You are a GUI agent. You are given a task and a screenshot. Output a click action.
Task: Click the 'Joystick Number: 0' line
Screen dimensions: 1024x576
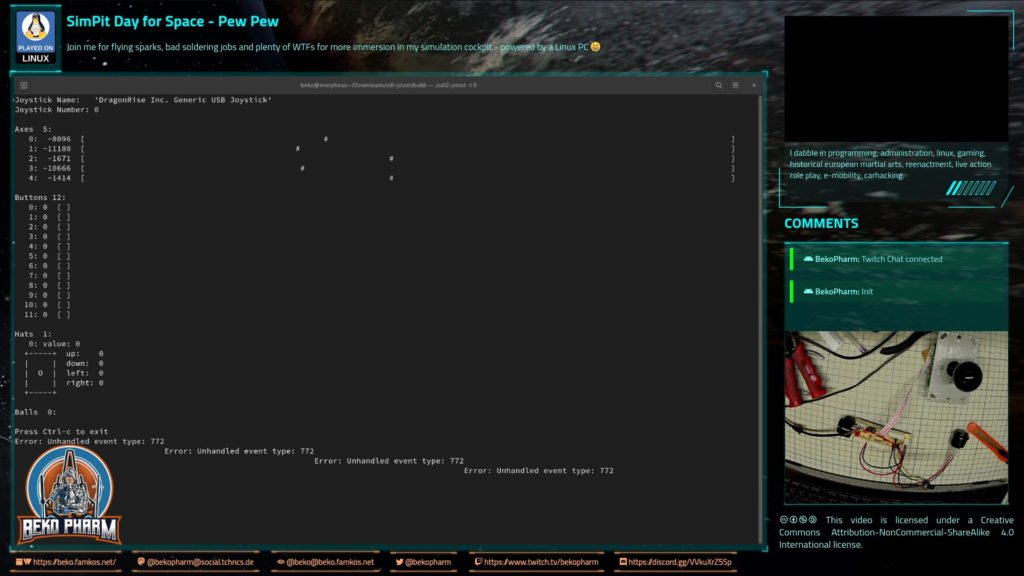click(x=57, y=110)
